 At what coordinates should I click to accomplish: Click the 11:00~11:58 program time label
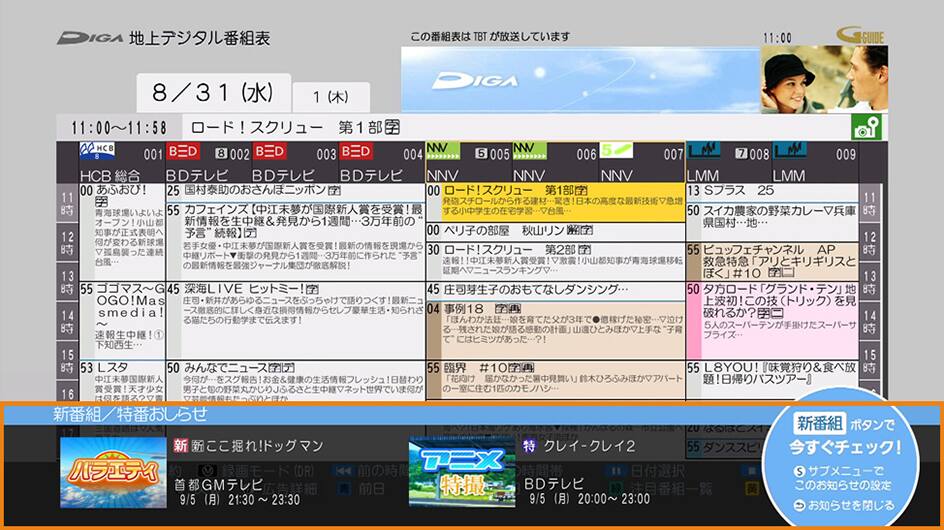(119, 128)
